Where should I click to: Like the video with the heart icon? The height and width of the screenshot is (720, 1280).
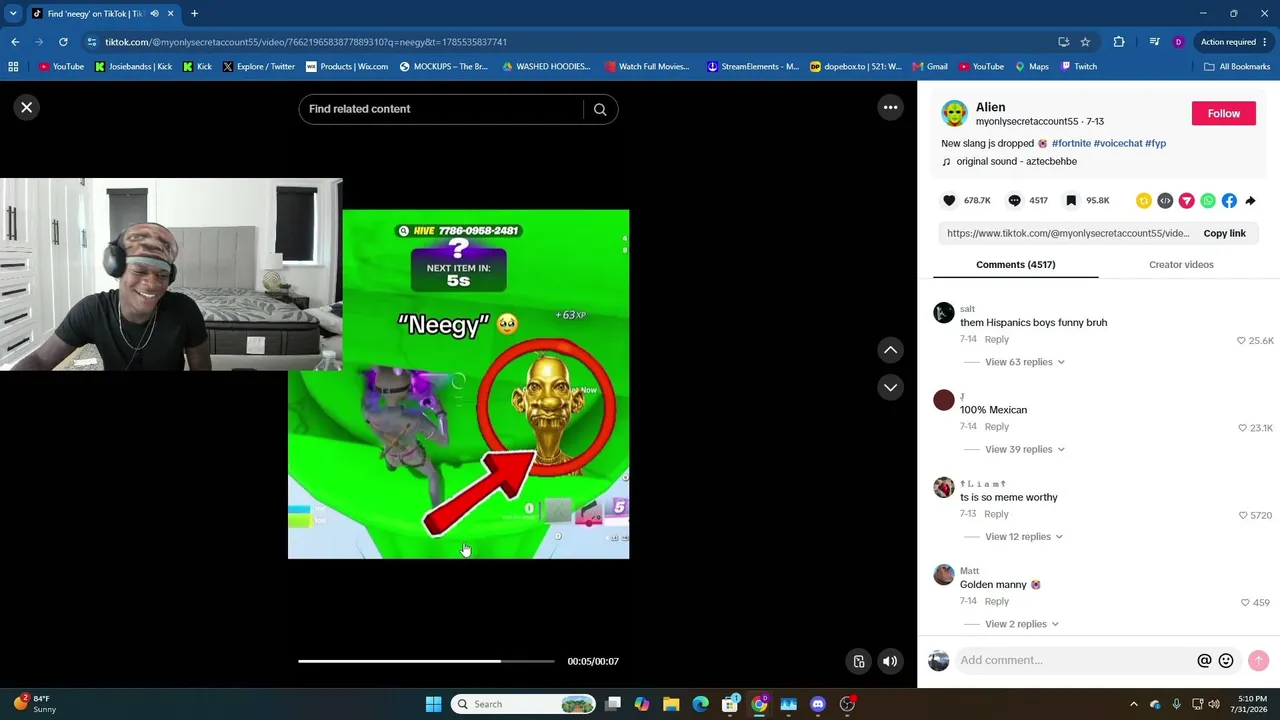coord(949,201)
